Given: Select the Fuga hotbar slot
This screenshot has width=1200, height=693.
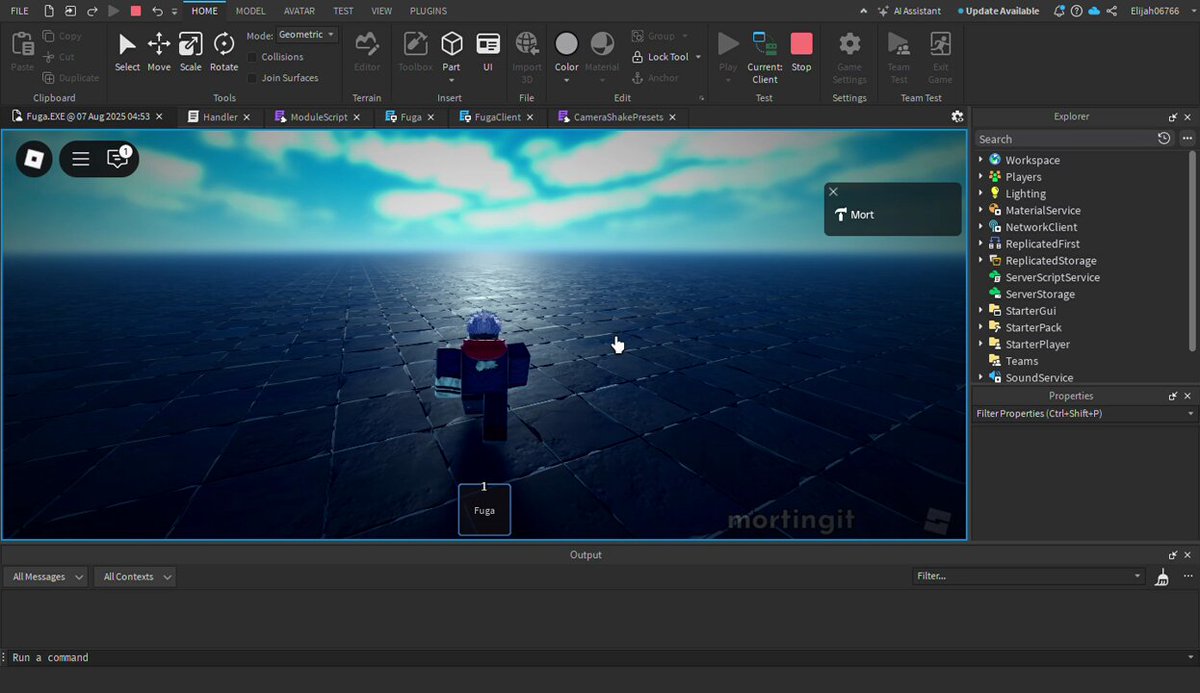Looking at the screenshot, I should [484, 509].
